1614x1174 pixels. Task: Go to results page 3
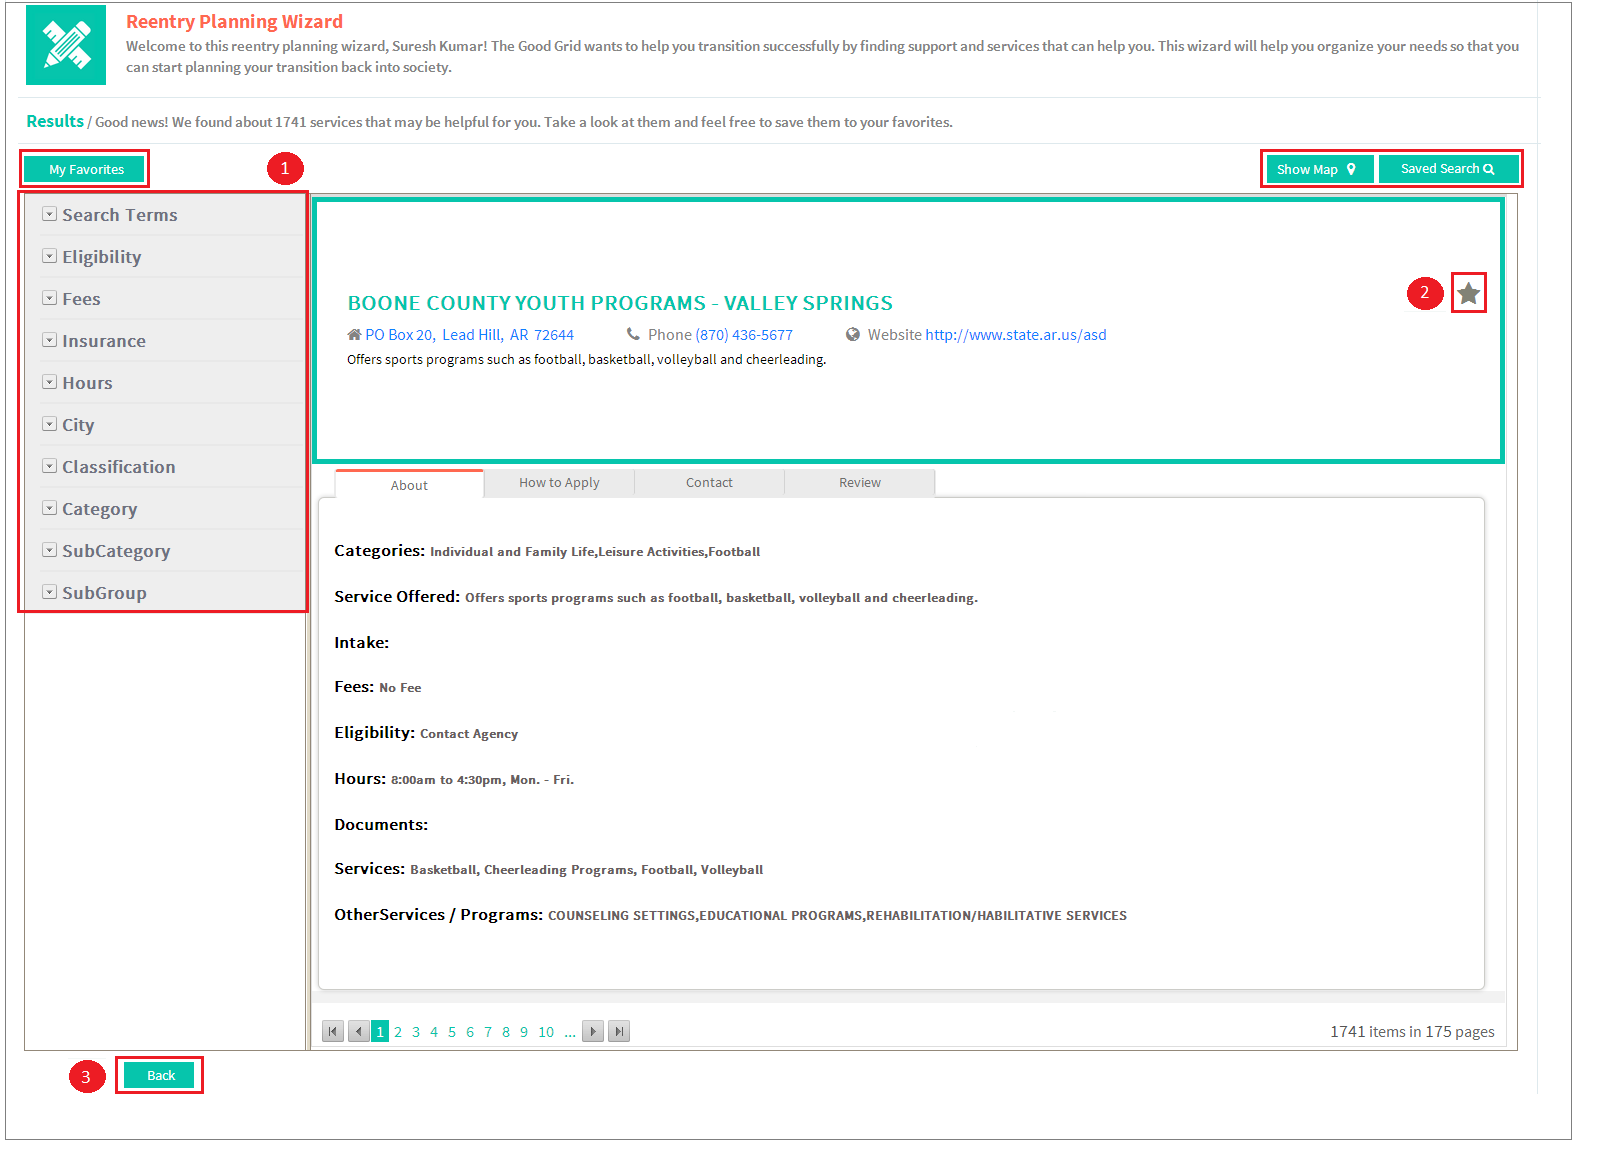click(x=416, y=1032)
